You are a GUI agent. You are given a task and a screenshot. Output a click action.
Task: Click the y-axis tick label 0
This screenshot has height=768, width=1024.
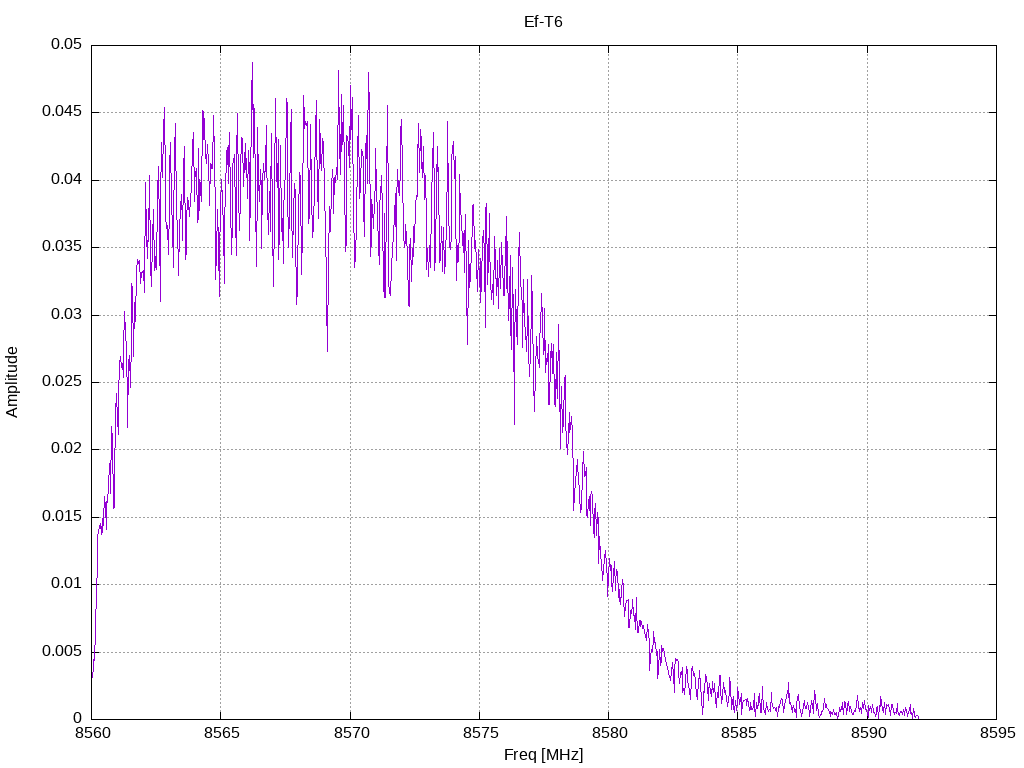point(78,719)
